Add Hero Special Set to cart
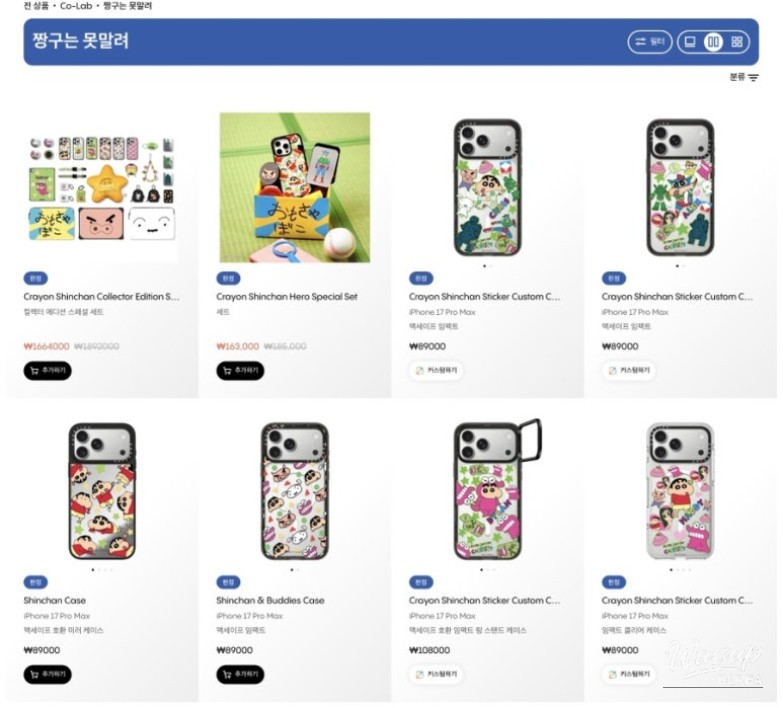This screenshot has width=783, height=708. pos(240,370)
